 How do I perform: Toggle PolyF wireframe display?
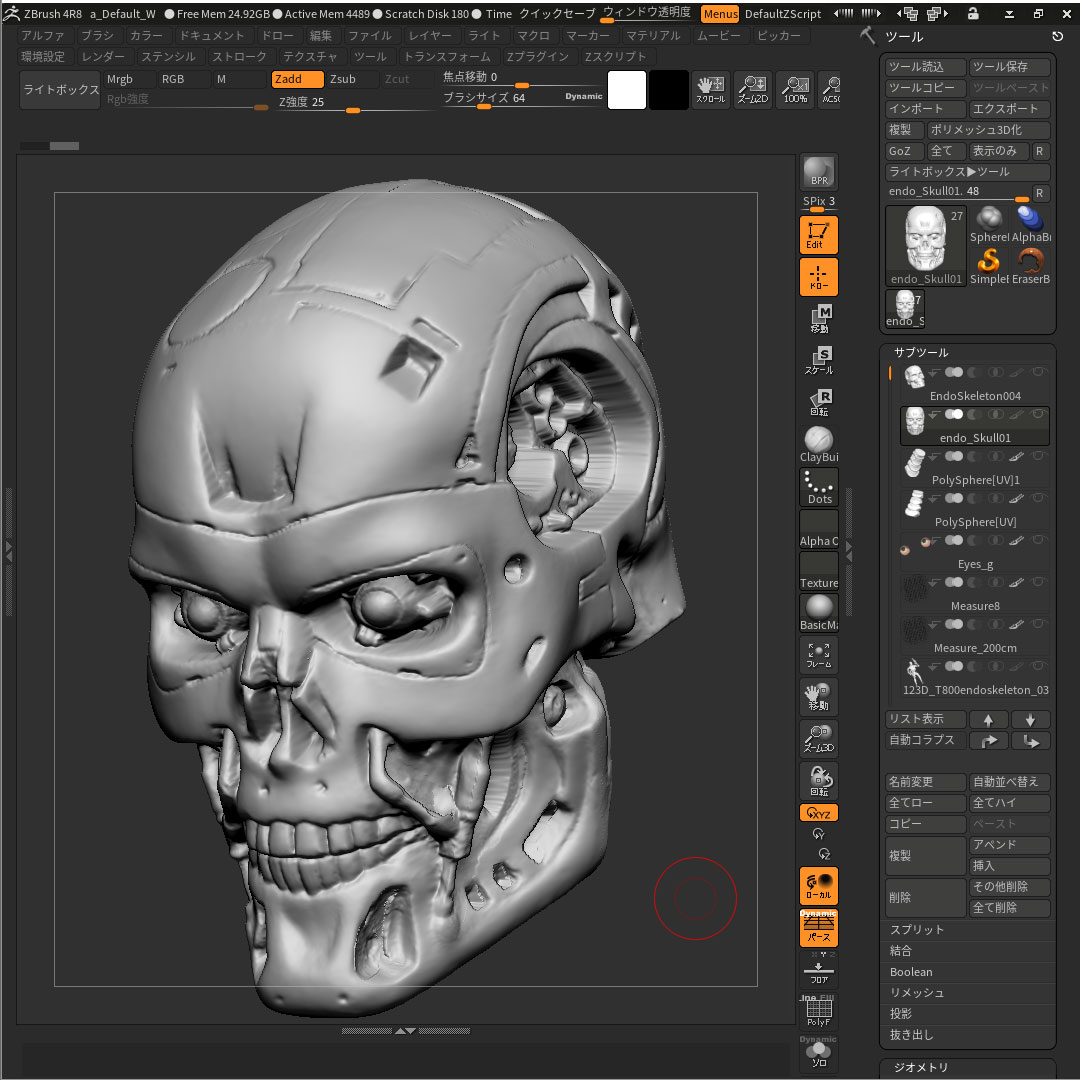coord(818,1011)
